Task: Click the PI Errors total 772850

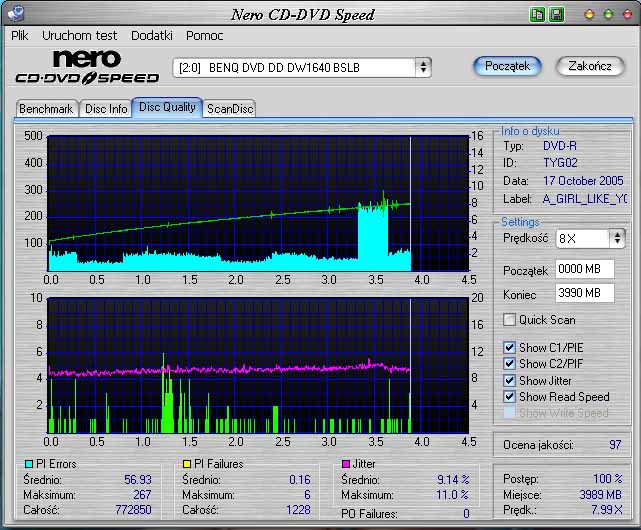Action: coord(133,510)
